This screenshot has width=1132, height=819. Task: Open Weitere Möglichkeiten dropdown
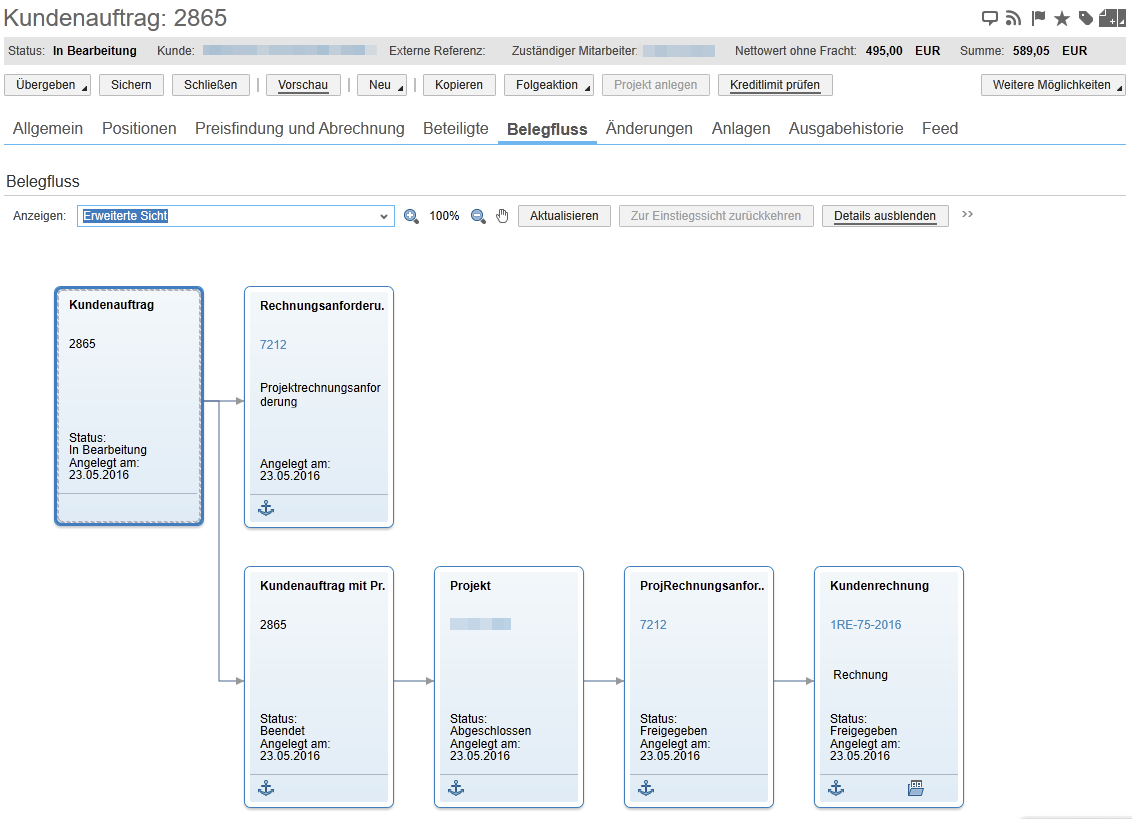[1053, 85]
